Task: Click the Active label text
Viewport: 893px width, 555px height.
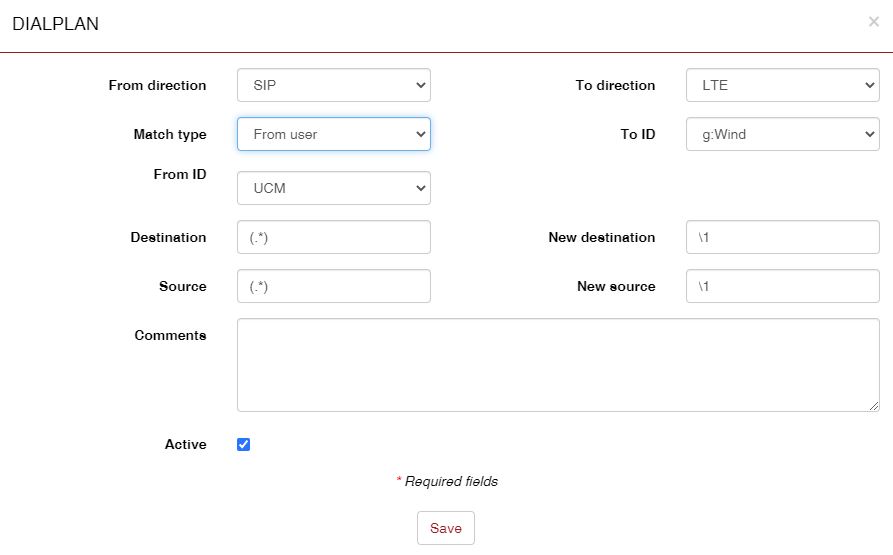Action: [x=185, y=445]
